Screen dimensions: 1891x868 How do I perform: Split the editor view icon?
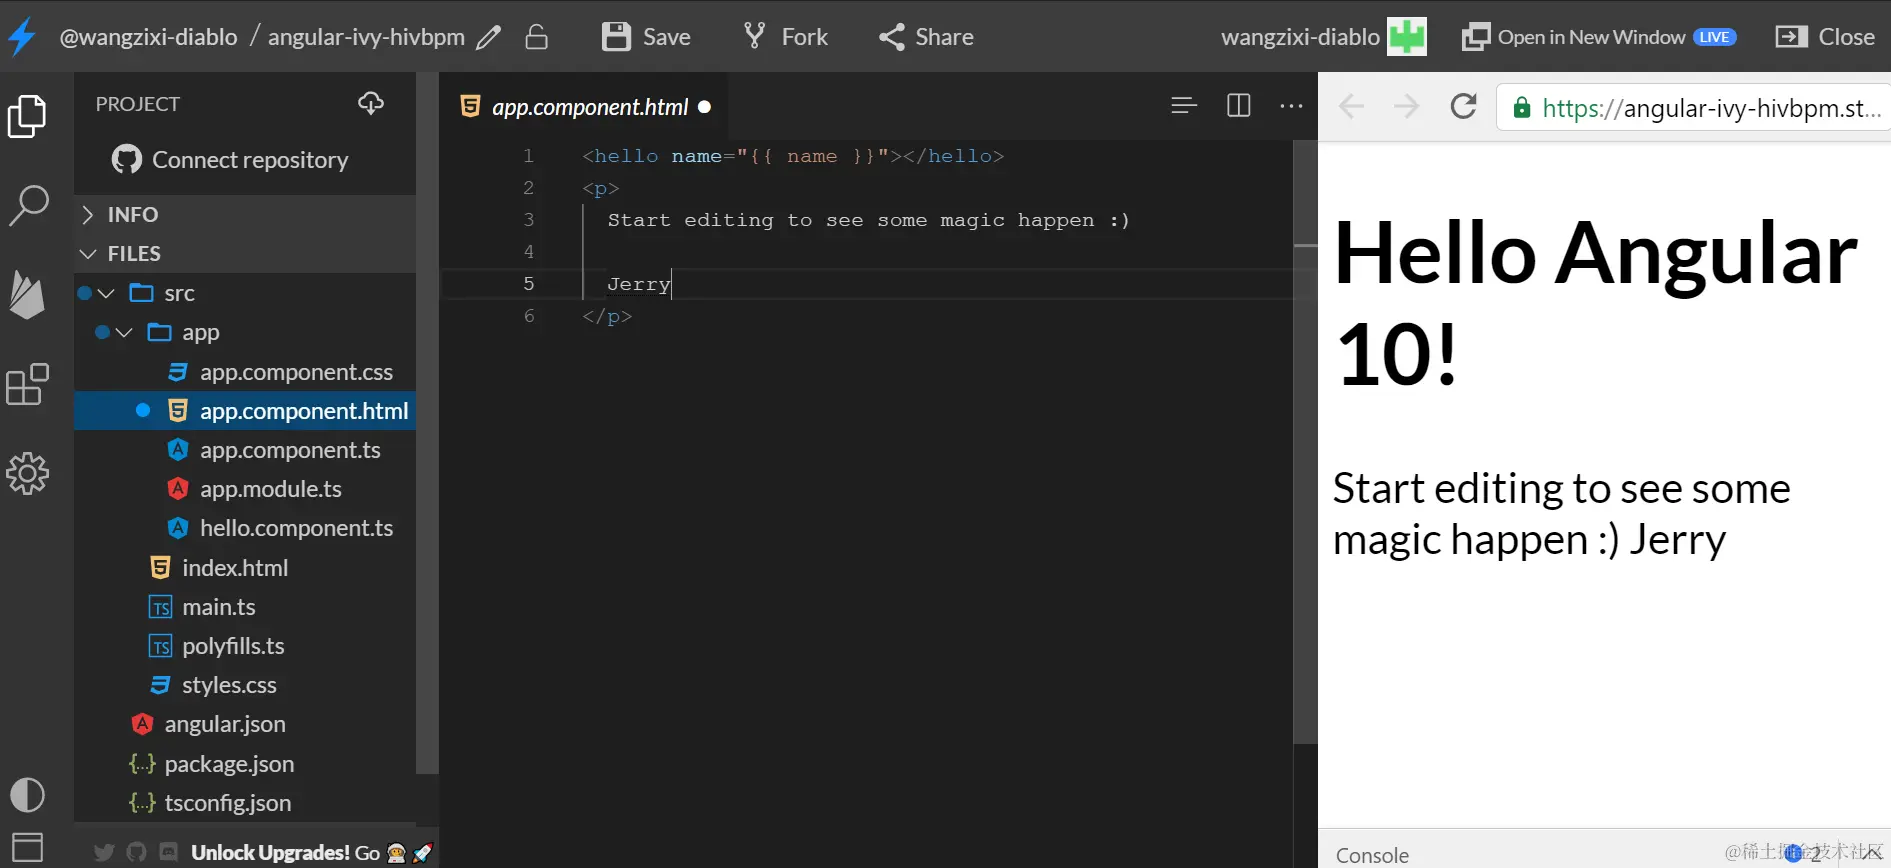click(1239, 106)
